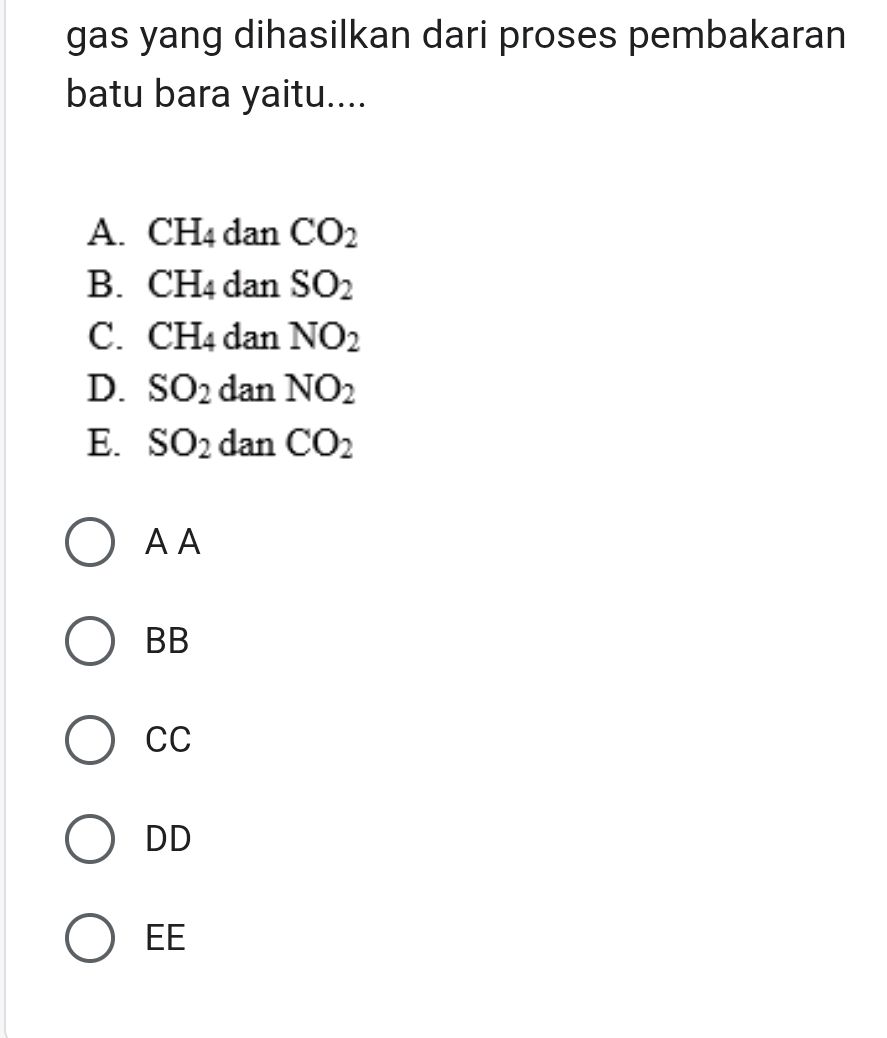Select the circle next to DD option
Screen dimensions: 887x1038
[x=89, y=839]
